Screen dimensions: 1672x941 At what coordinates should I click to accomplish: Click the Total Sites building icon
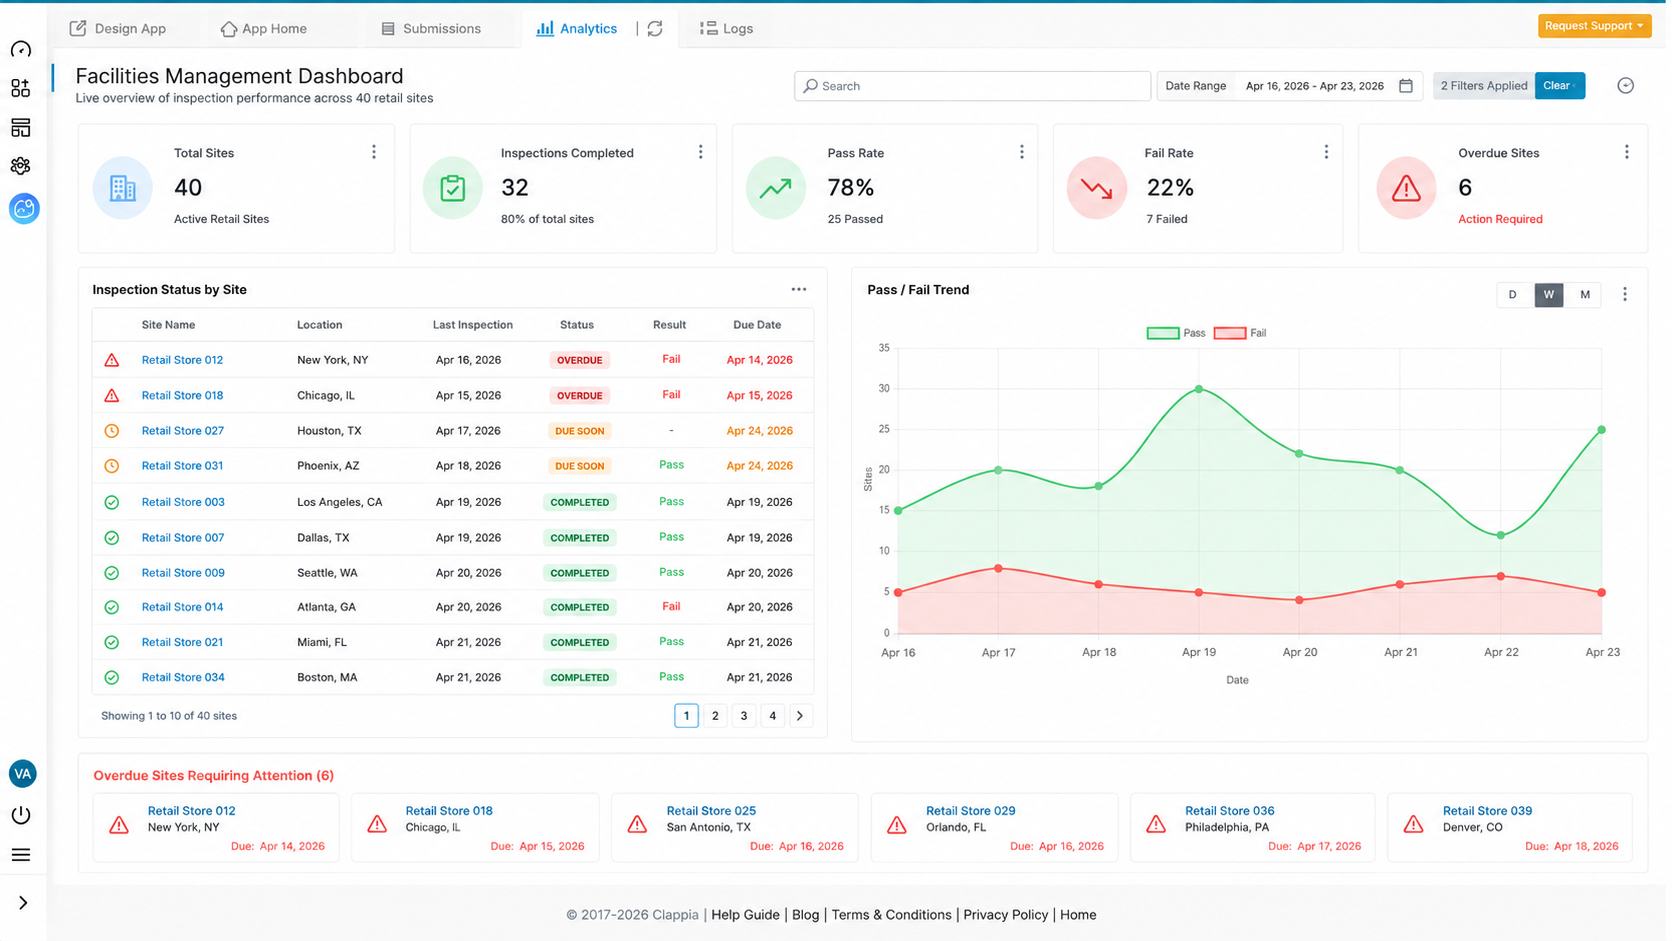pyautogui.click(x=122, y=188)
